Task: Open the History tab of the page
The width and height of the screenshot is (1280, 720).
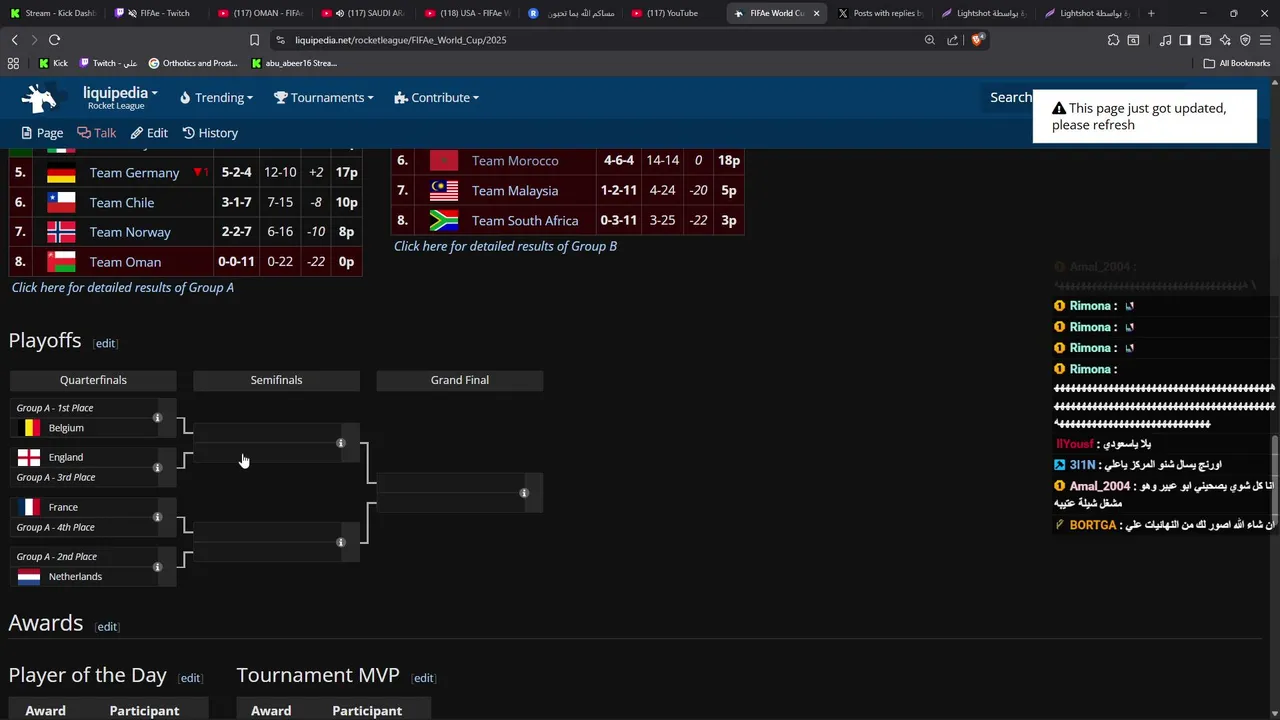Action: [x=210, y=133]
